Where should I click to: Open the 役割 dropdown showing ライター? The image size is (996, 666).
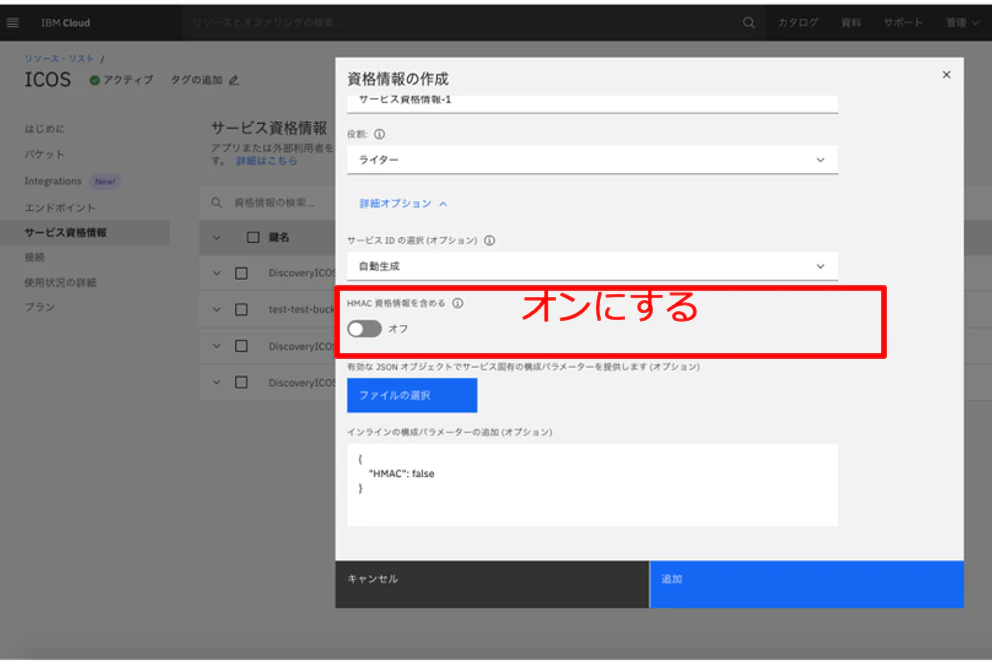592,160
